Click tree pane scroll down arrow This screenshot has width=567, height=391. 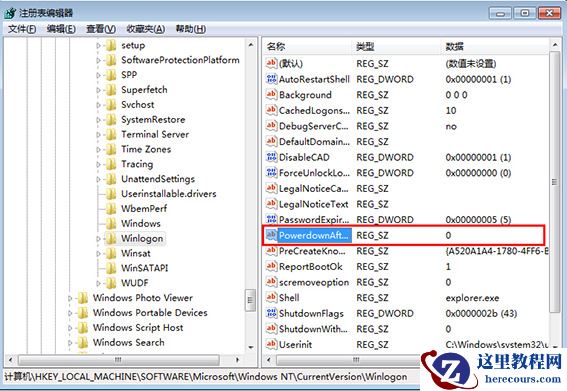251,347
